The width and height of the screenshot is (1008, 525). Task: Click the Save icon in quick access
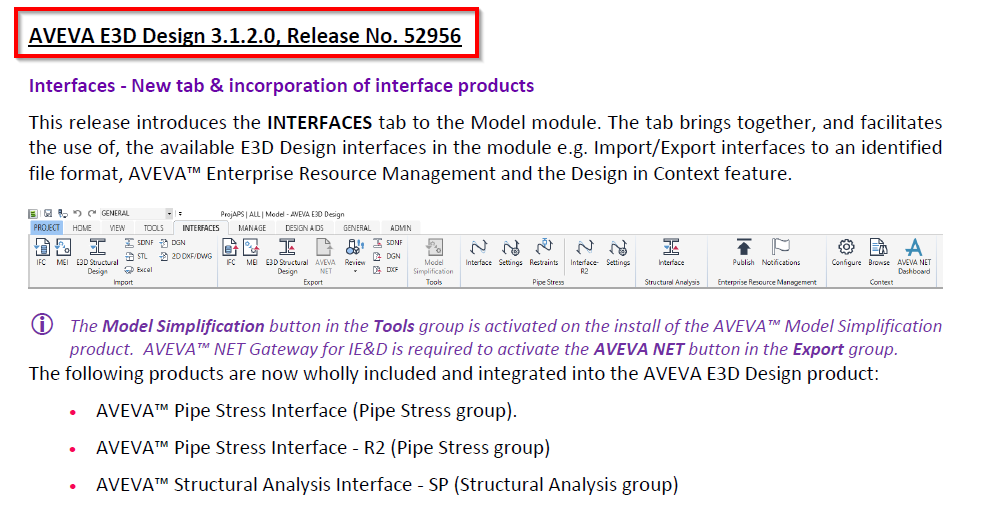48,213
